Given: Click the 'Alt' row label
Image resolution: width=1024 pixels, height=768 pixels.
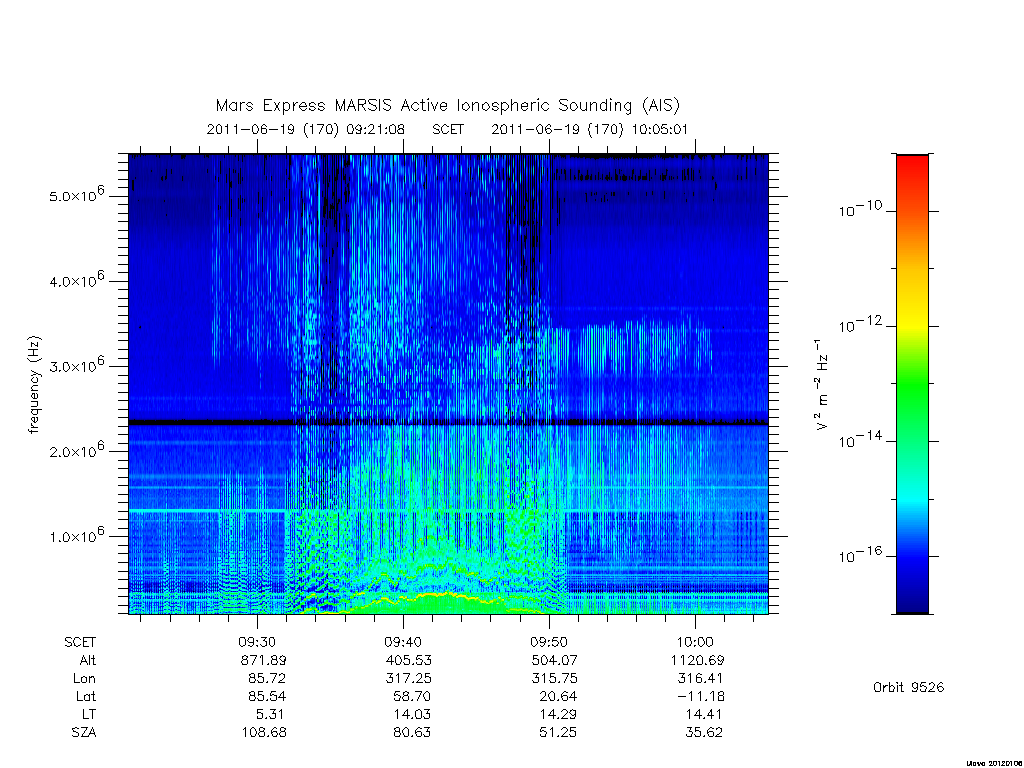Looking at the screenshot, I should [88, 660].
